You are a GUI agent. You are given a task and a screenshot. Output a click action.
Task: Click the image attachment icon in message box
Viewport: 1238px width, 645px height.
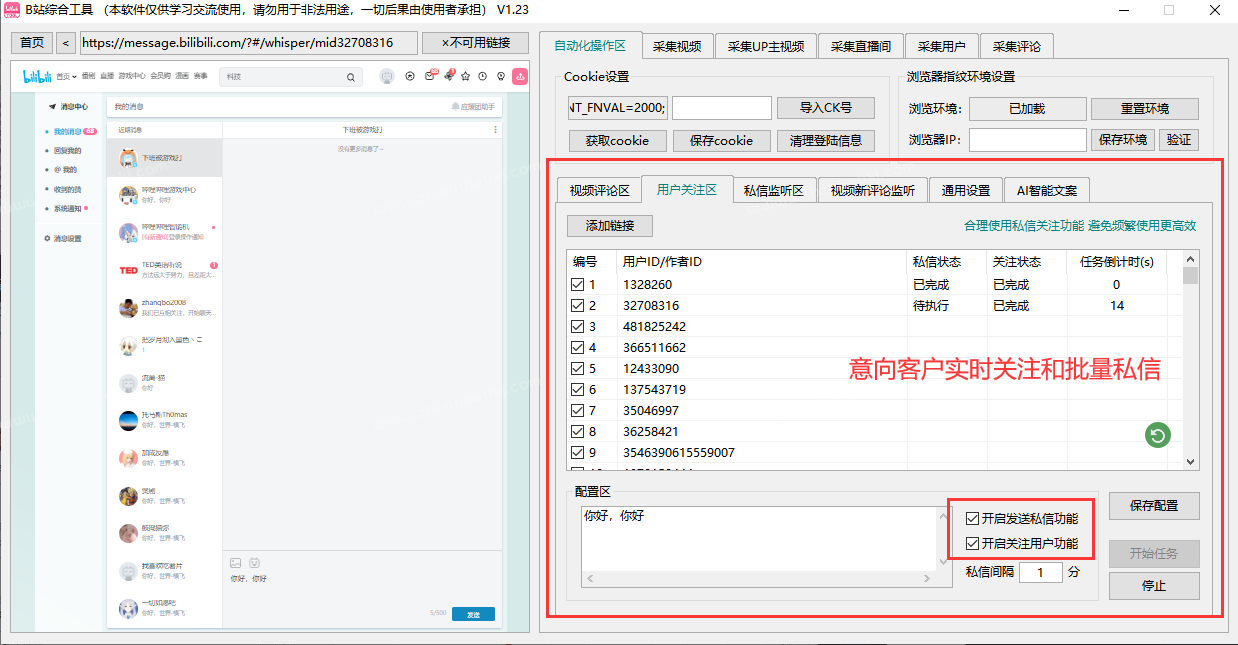[236, 563]
